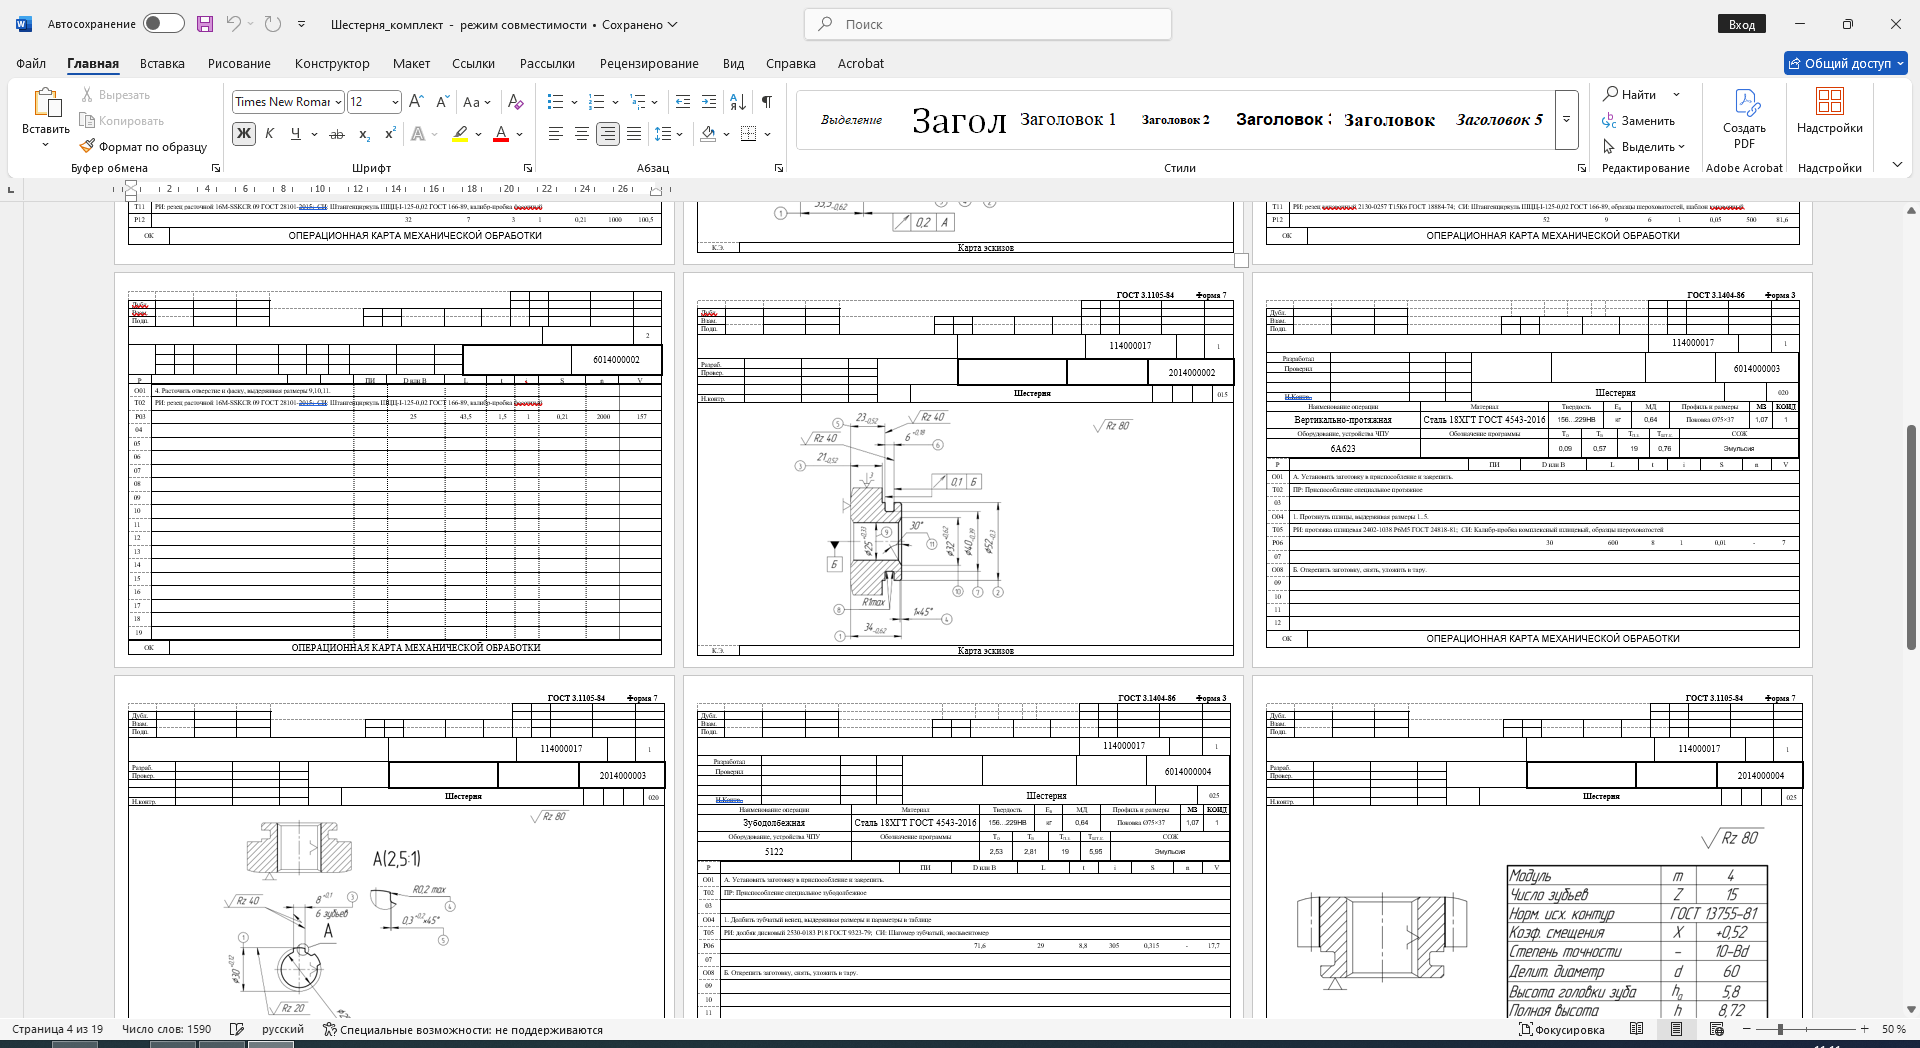1920x1048 pixels.
Task: Toggle the Автосохранение switch
Action: click(x=163, y=23)
